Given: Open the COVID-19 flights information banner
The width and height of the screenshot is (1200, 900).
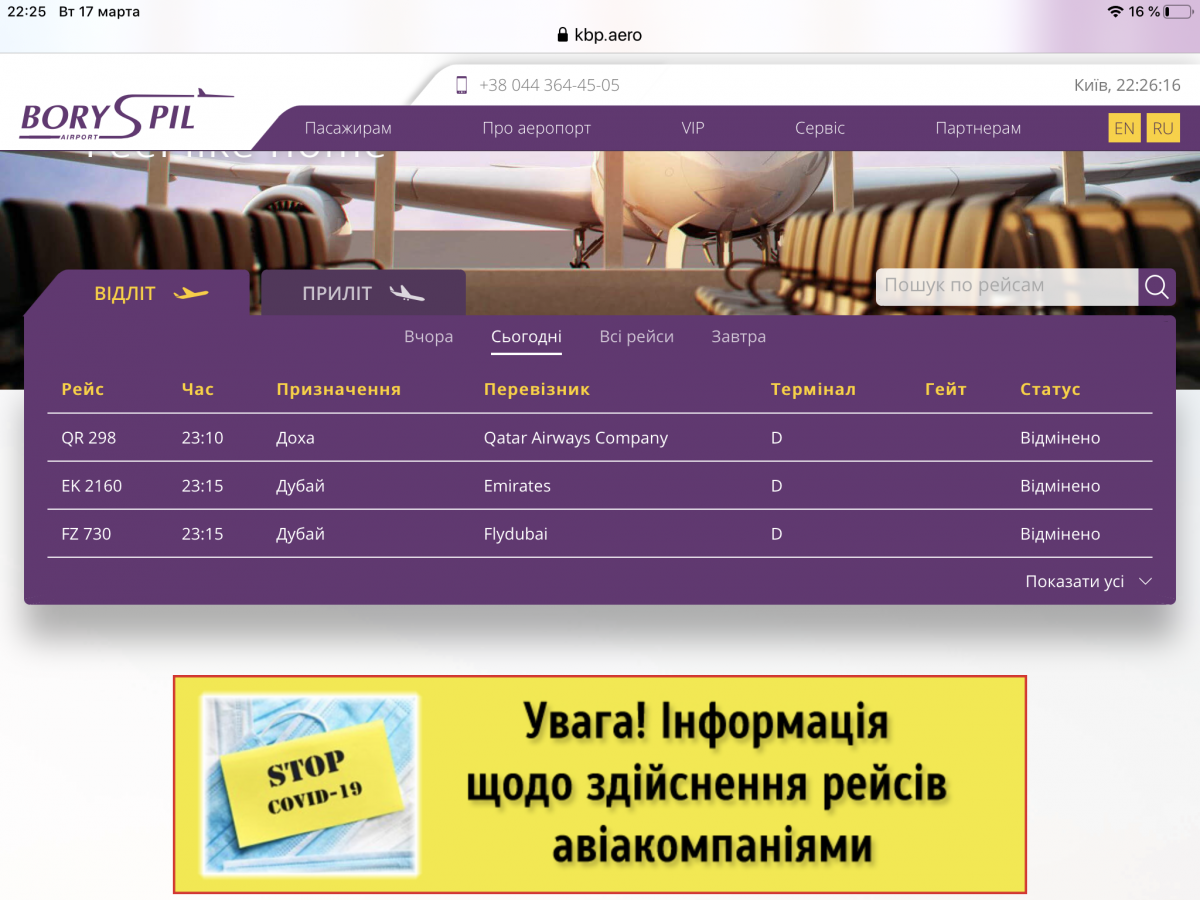Looking at the screenshot, I should [x=600, y=784].
